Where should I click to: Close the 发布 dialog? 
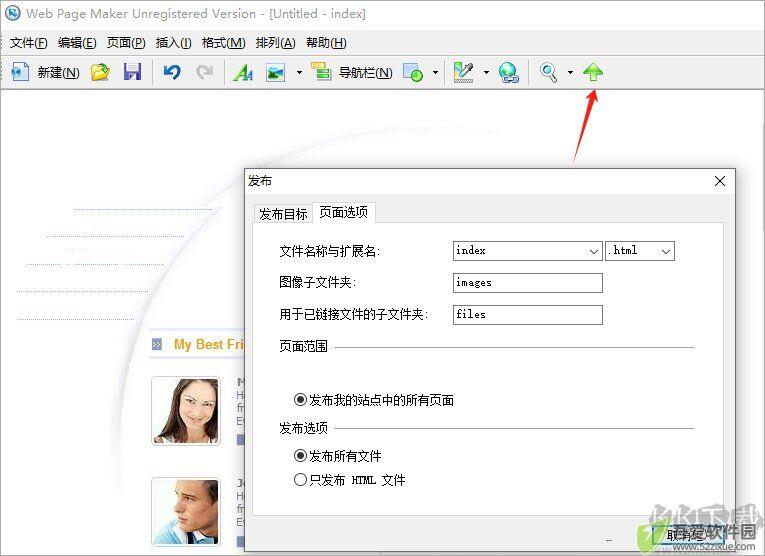(720, 181)
